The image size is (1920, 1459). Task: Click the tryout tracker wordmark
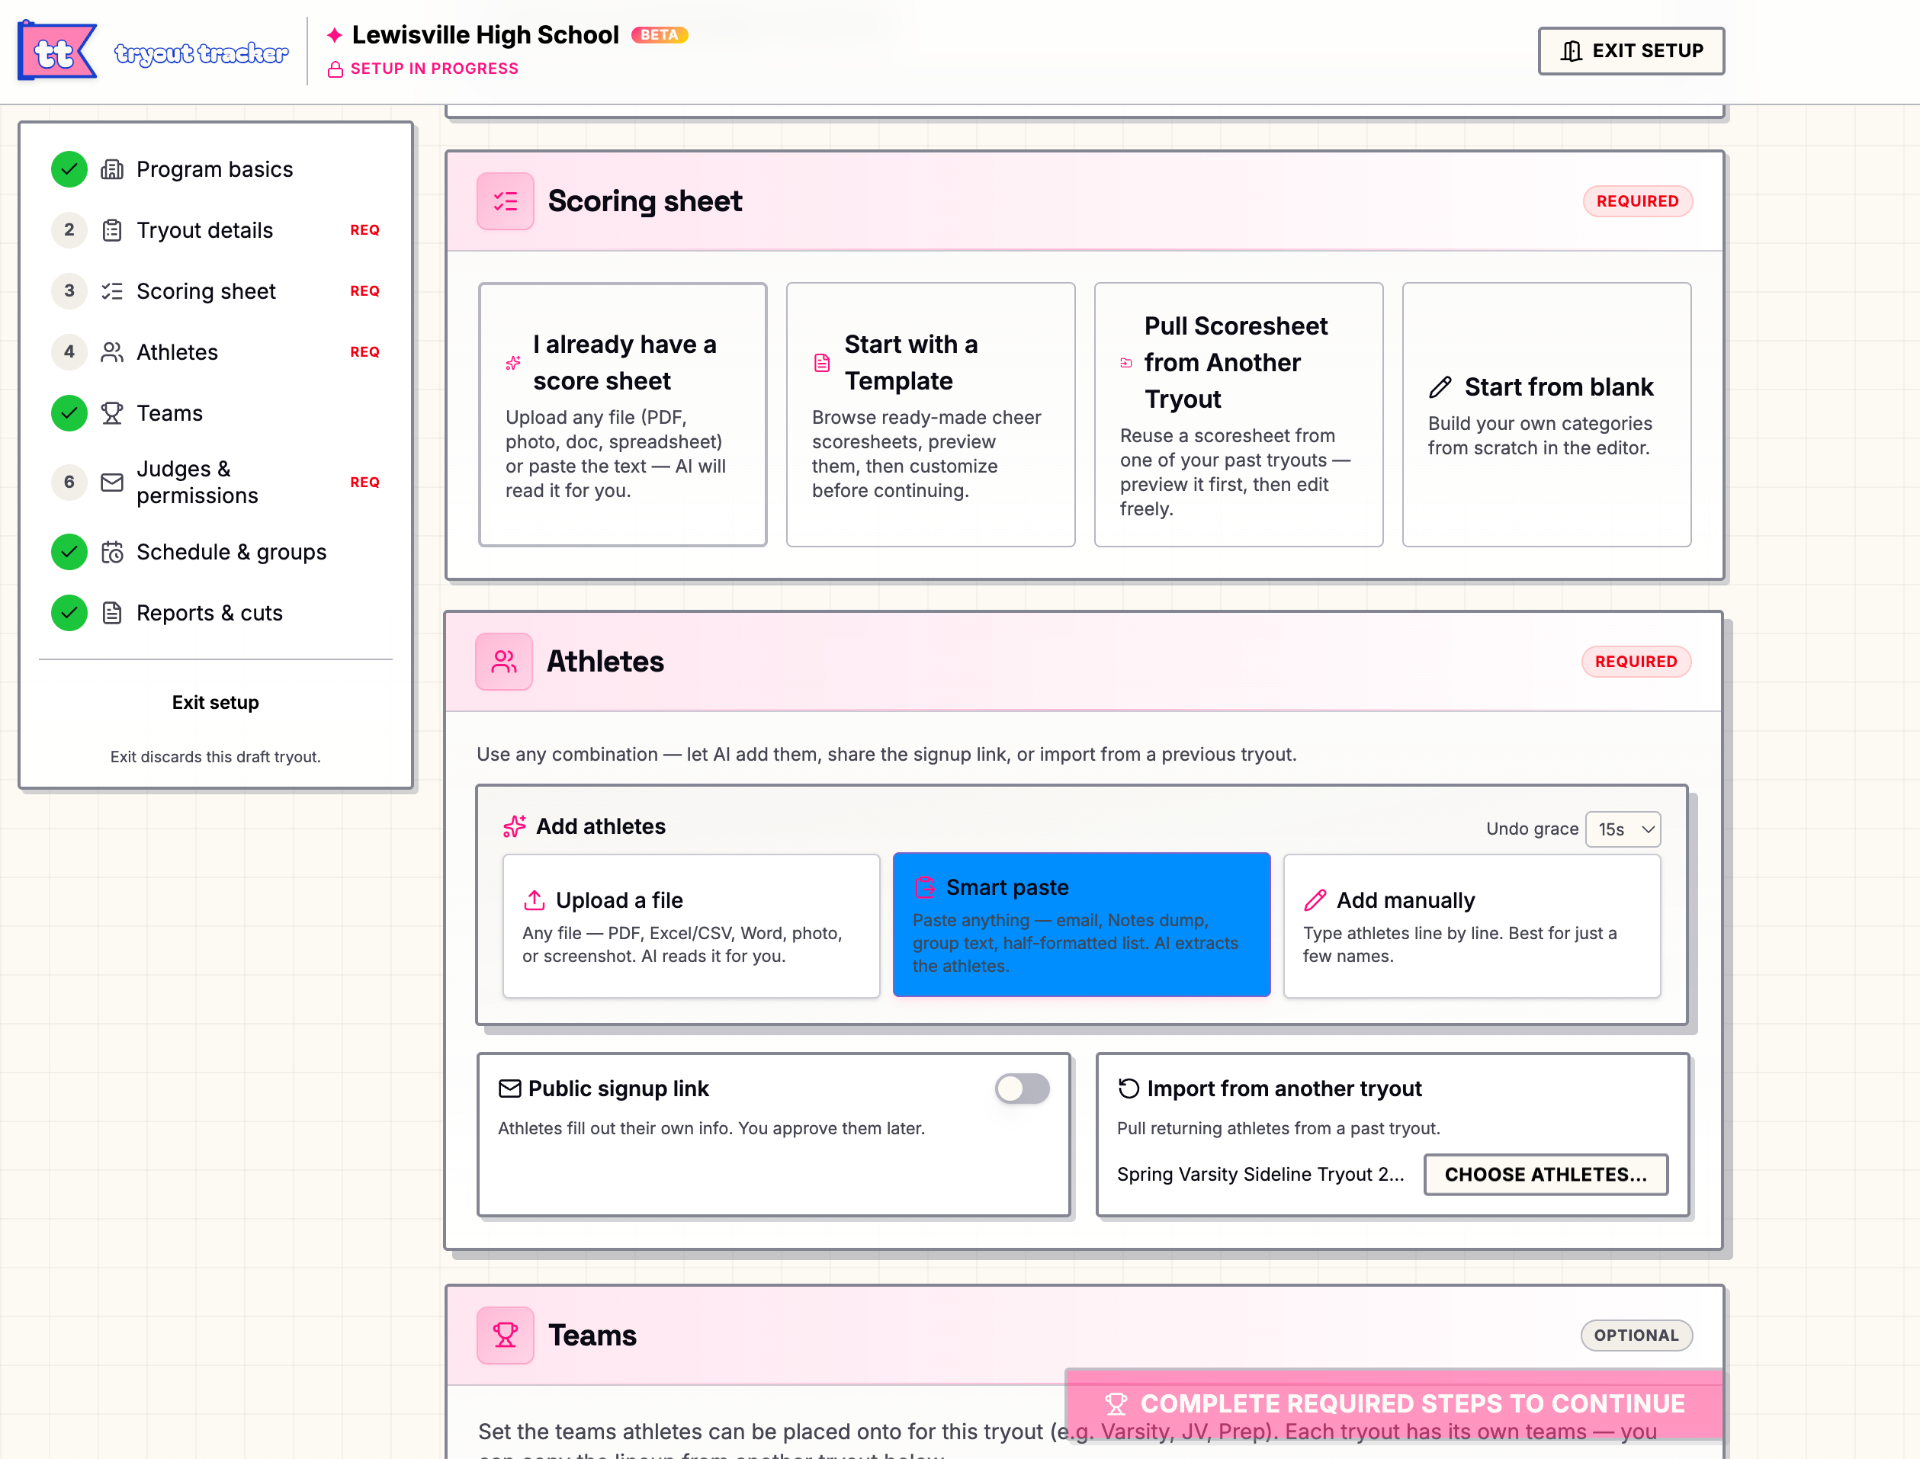pyautogui.click(x=202, y=53)
